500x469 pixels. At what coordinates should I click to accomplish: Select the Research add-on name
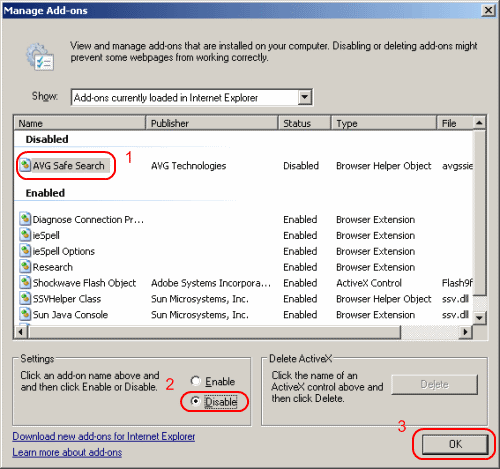pyautogui.click(x=53, y=267)
